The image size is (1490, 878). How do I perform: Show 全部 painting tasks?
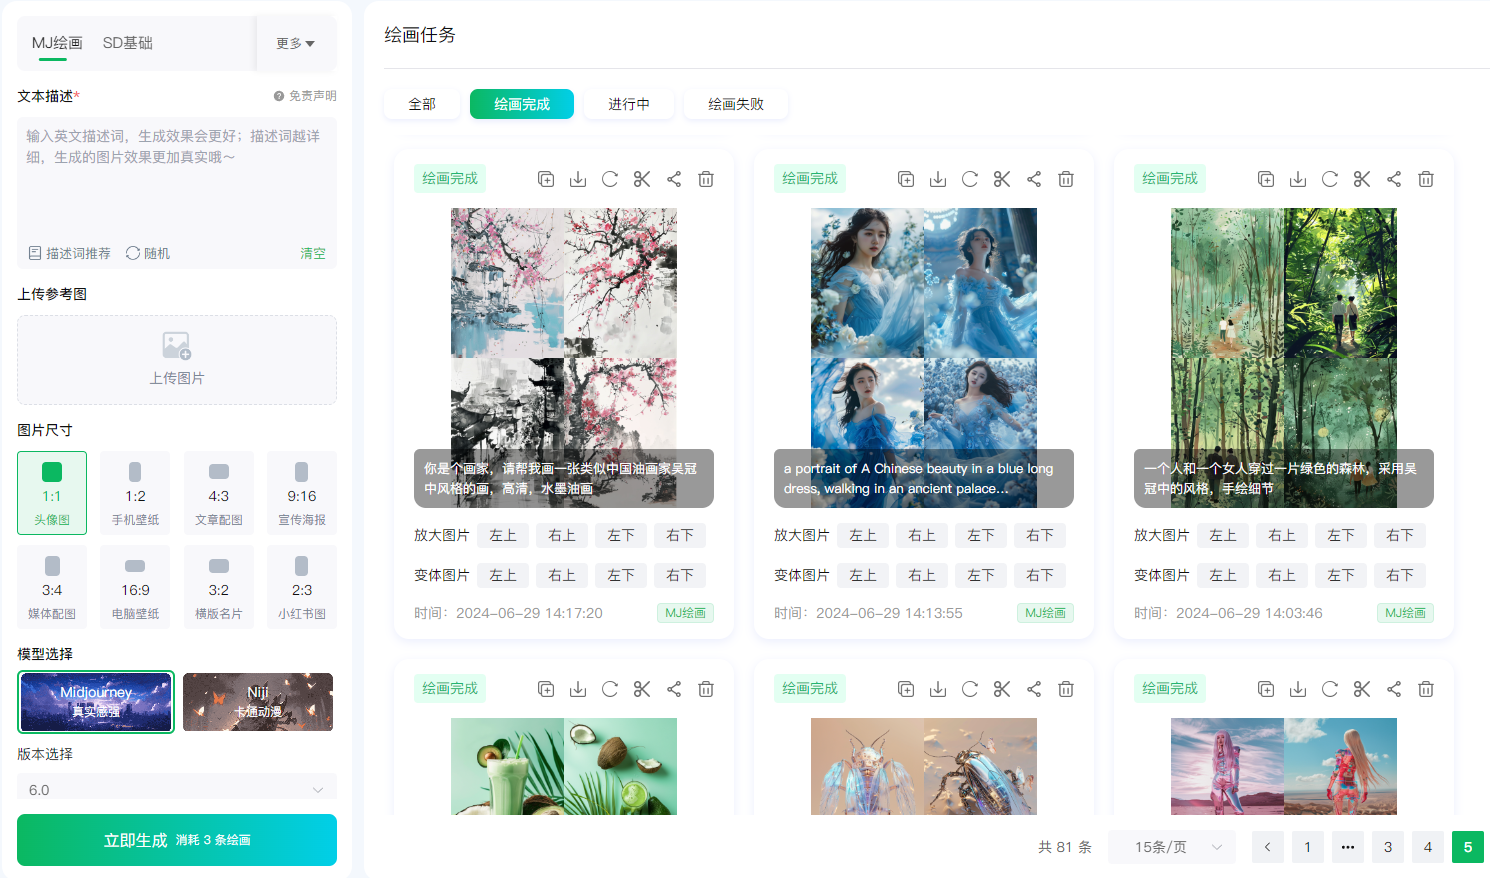point(422,104)
